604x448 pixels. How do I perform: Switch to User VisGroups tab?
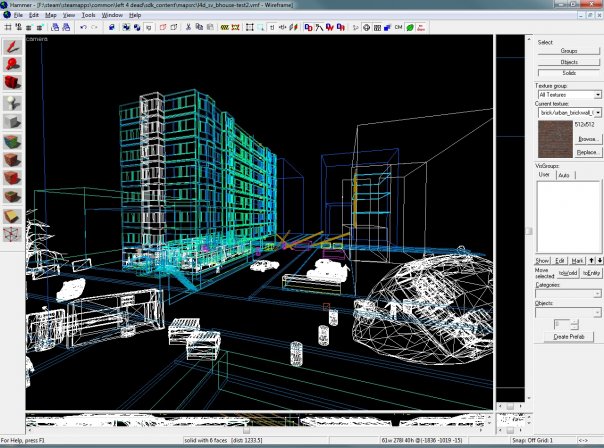pyautogui.click(x=544, y=175)
